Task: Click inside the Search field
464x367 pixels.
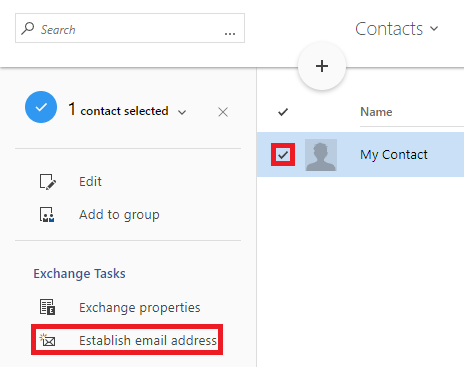Action: (x=130, y=28)
